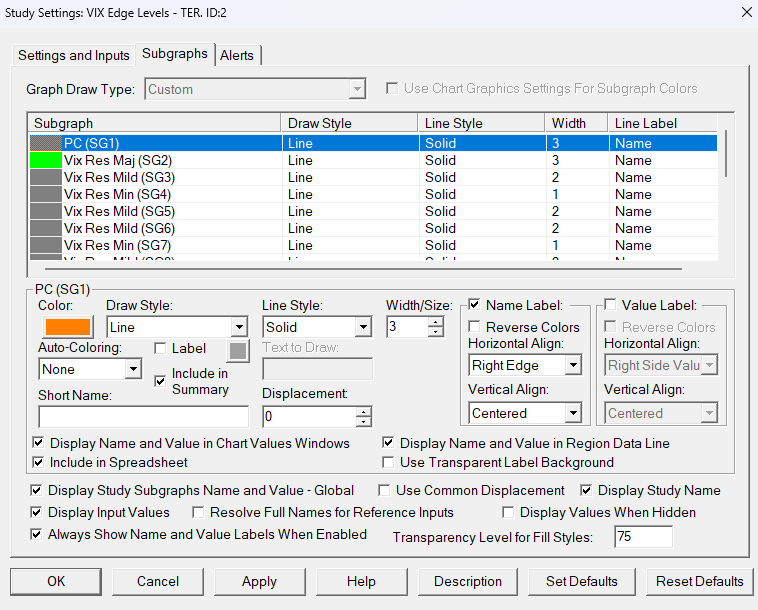Image resolution: width=758 pixels, height=610 pixels.
Task: Check Use Chart Graphics Settings For Subgraph Colors
Action: click(x=392, y=88)
